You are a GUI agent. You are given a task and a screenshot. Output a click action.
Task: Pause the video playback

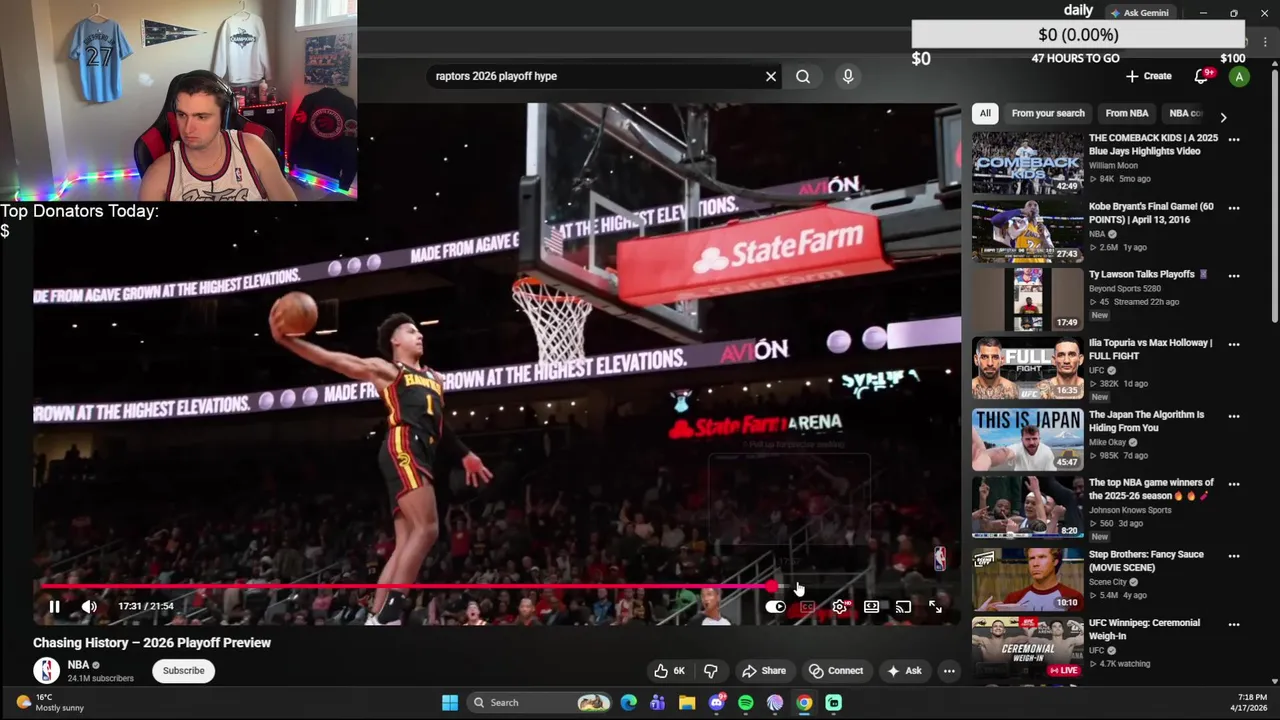click(55, 606)
